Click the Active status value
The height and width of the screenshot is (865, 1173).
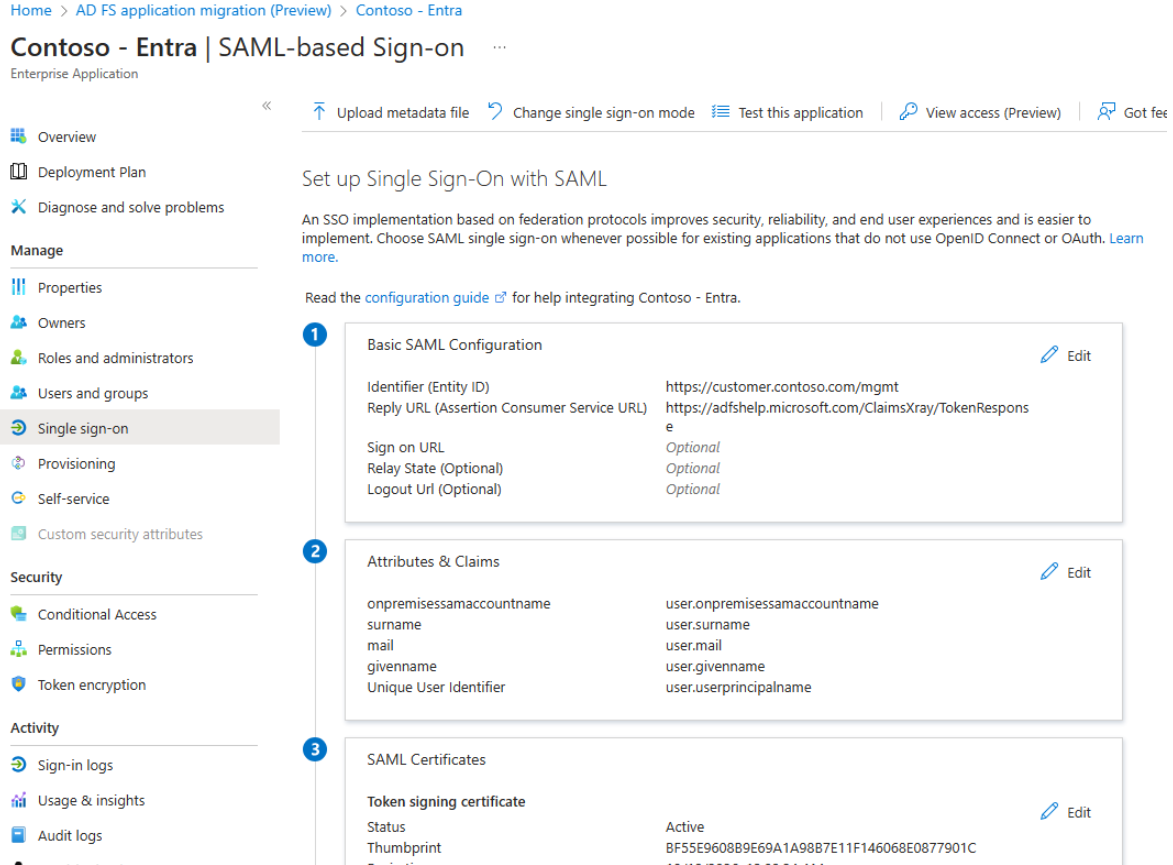[684, 827]
